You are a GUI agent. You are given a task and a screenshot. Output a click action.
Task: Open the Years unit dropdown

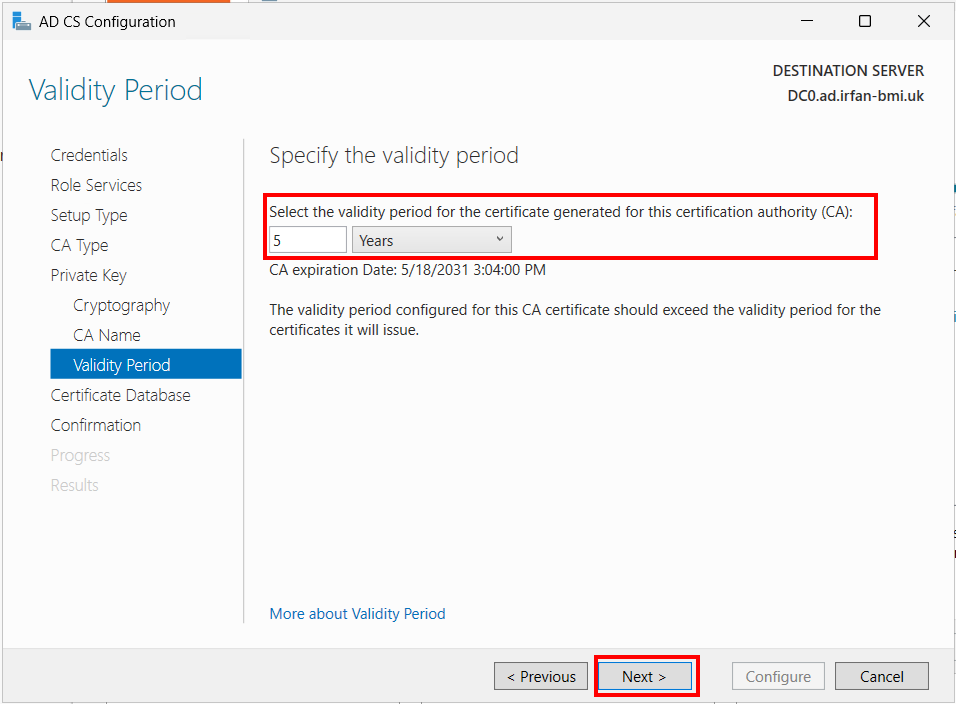tap(432, 240)
